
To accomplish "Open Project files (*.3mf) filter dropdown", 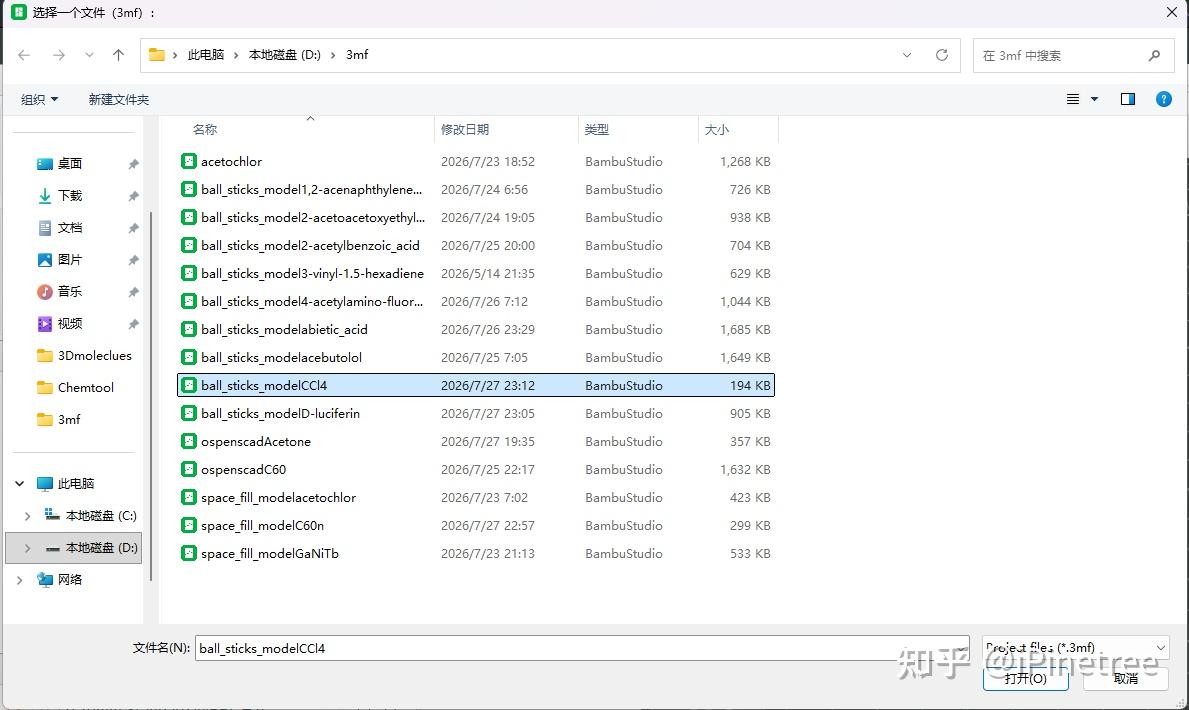I will point(1075,648).
